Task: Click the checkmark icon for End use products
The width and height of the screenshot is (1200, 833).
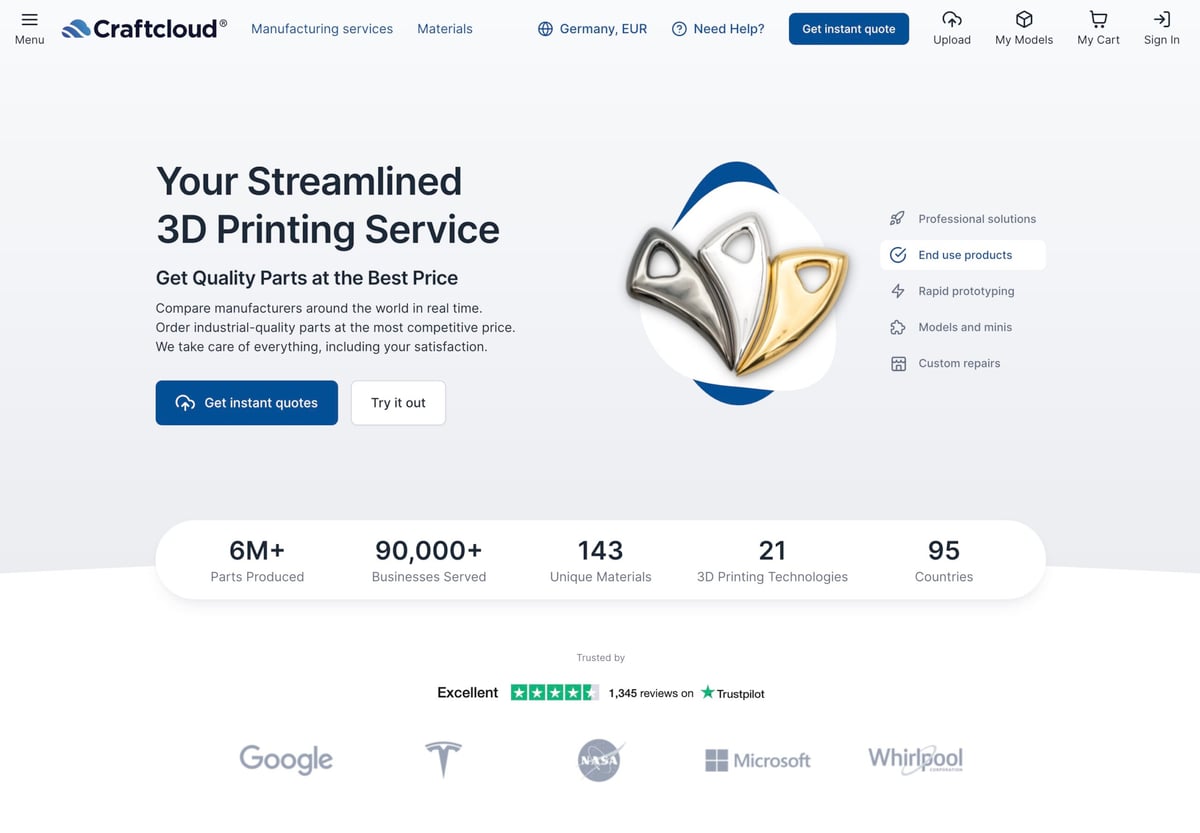Action: tap(898, 255)
